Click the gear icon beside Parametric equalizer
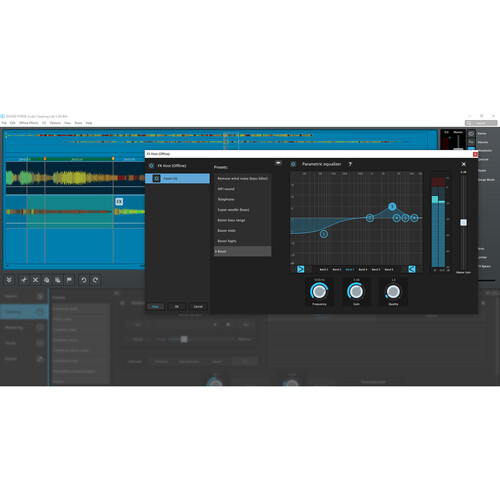This screenshot has height=500, width=500. [293, 164]
